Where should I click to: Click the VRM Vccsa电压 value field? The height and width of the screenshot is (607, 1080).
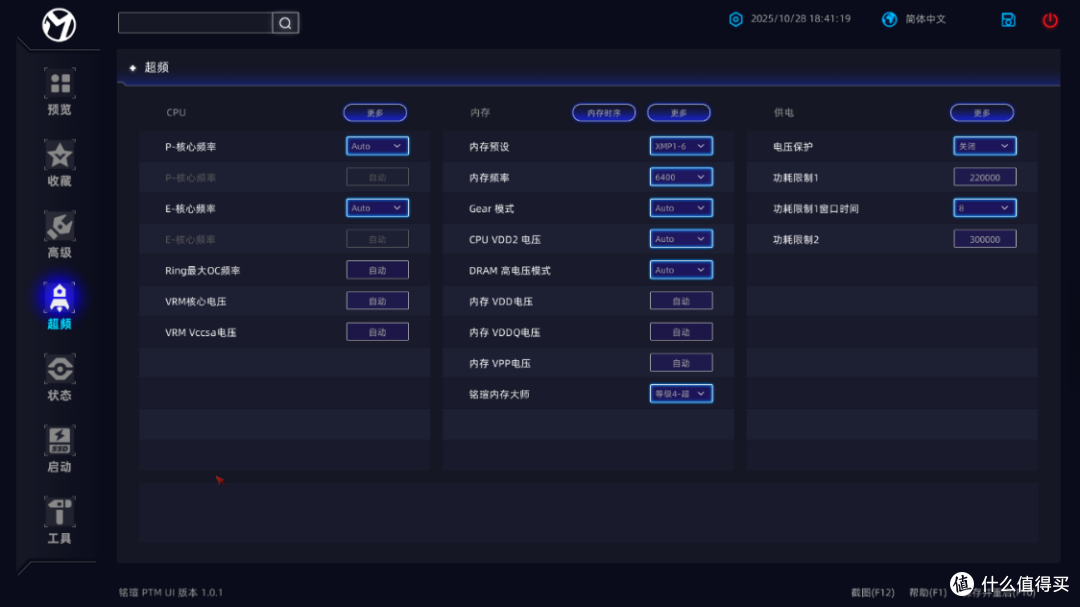(377, 332)
